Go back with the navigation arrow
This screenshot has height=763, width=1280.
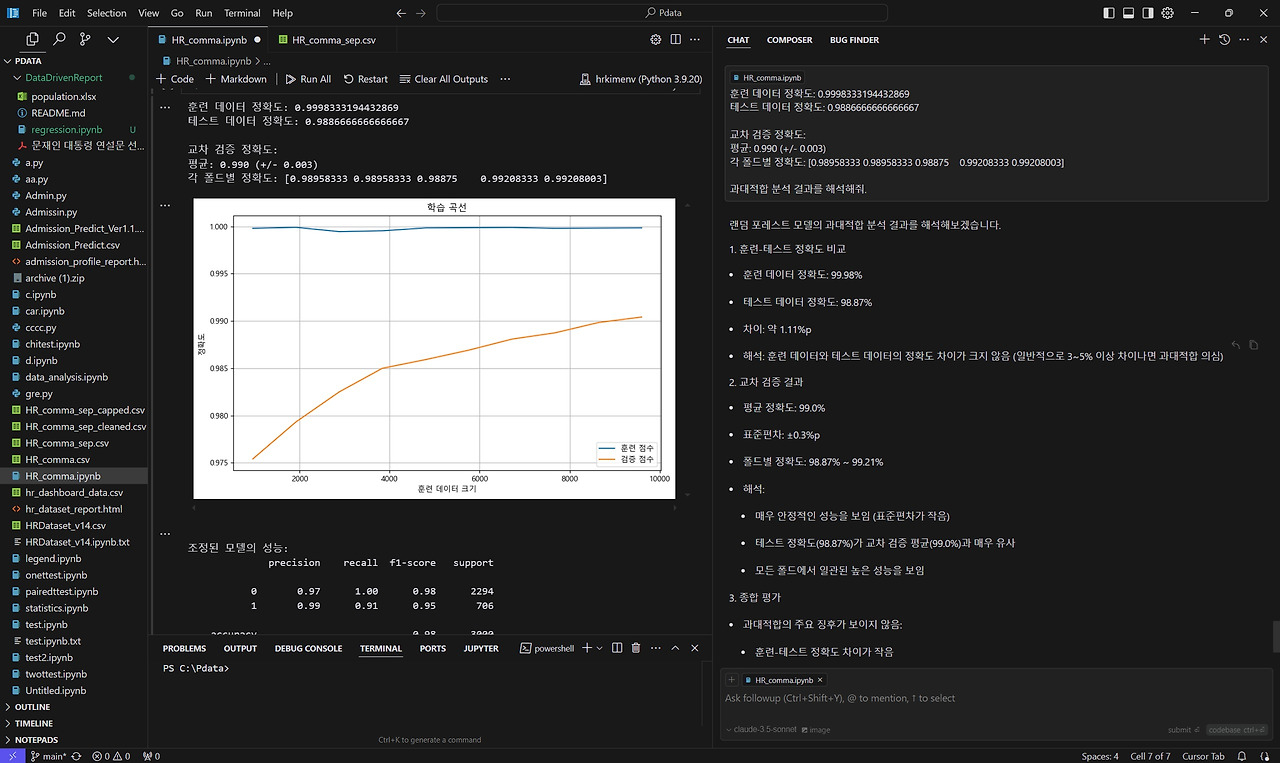[x=401, y=13]
